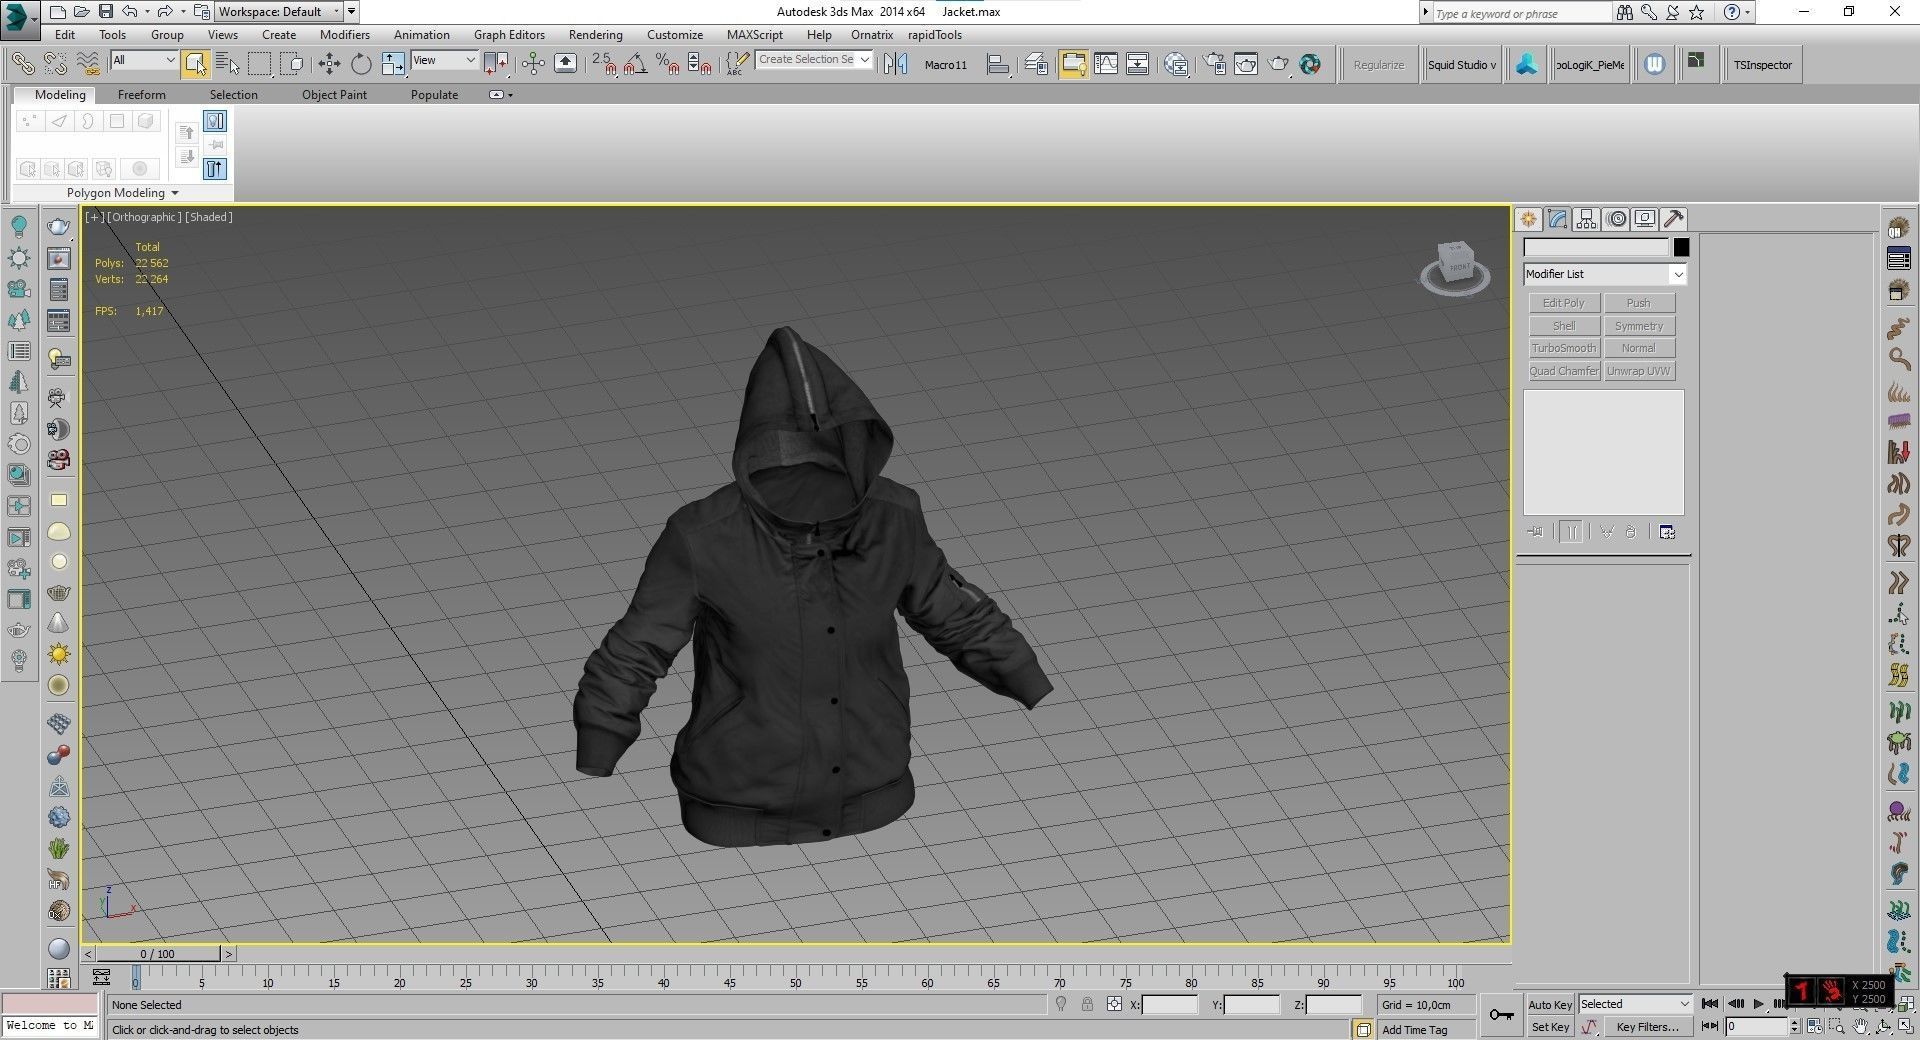Click Use Pivot Point Center icon

(495, 64)
